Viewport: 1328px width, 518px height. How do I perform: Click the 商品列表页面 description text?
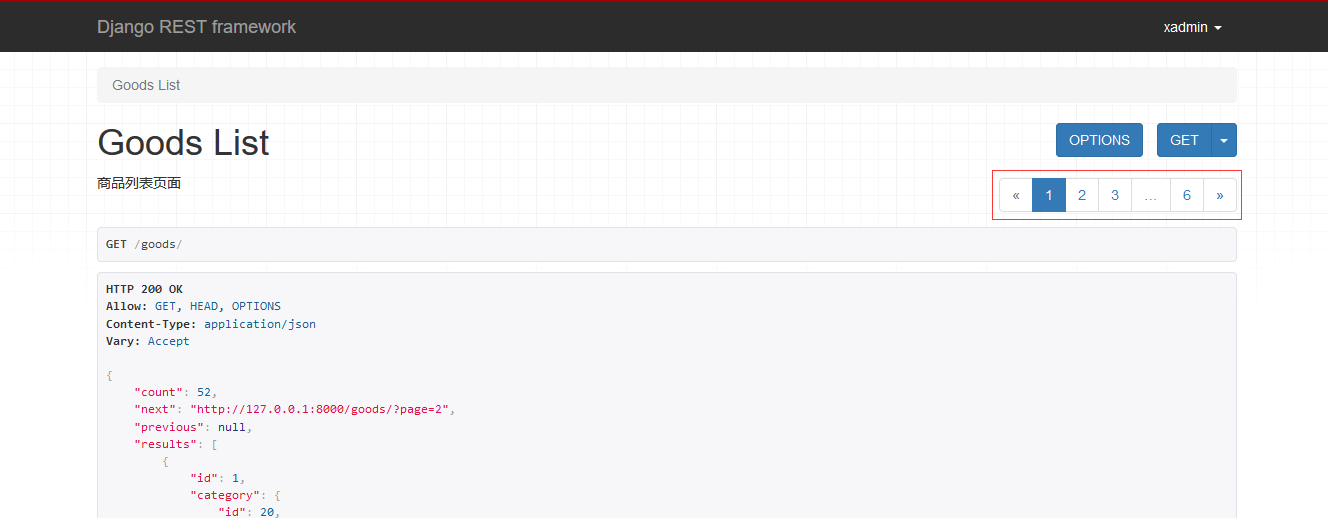coord(139,183)
